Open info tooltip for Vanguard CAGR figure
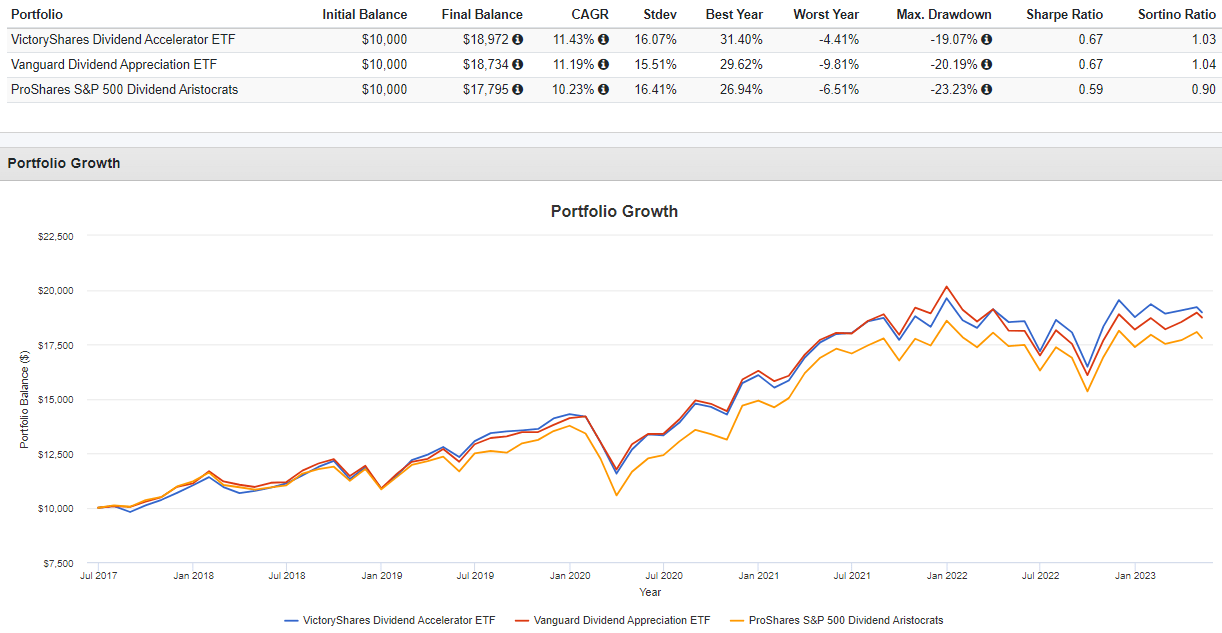This screenshot has width=1222, height=633. [602, 64]
